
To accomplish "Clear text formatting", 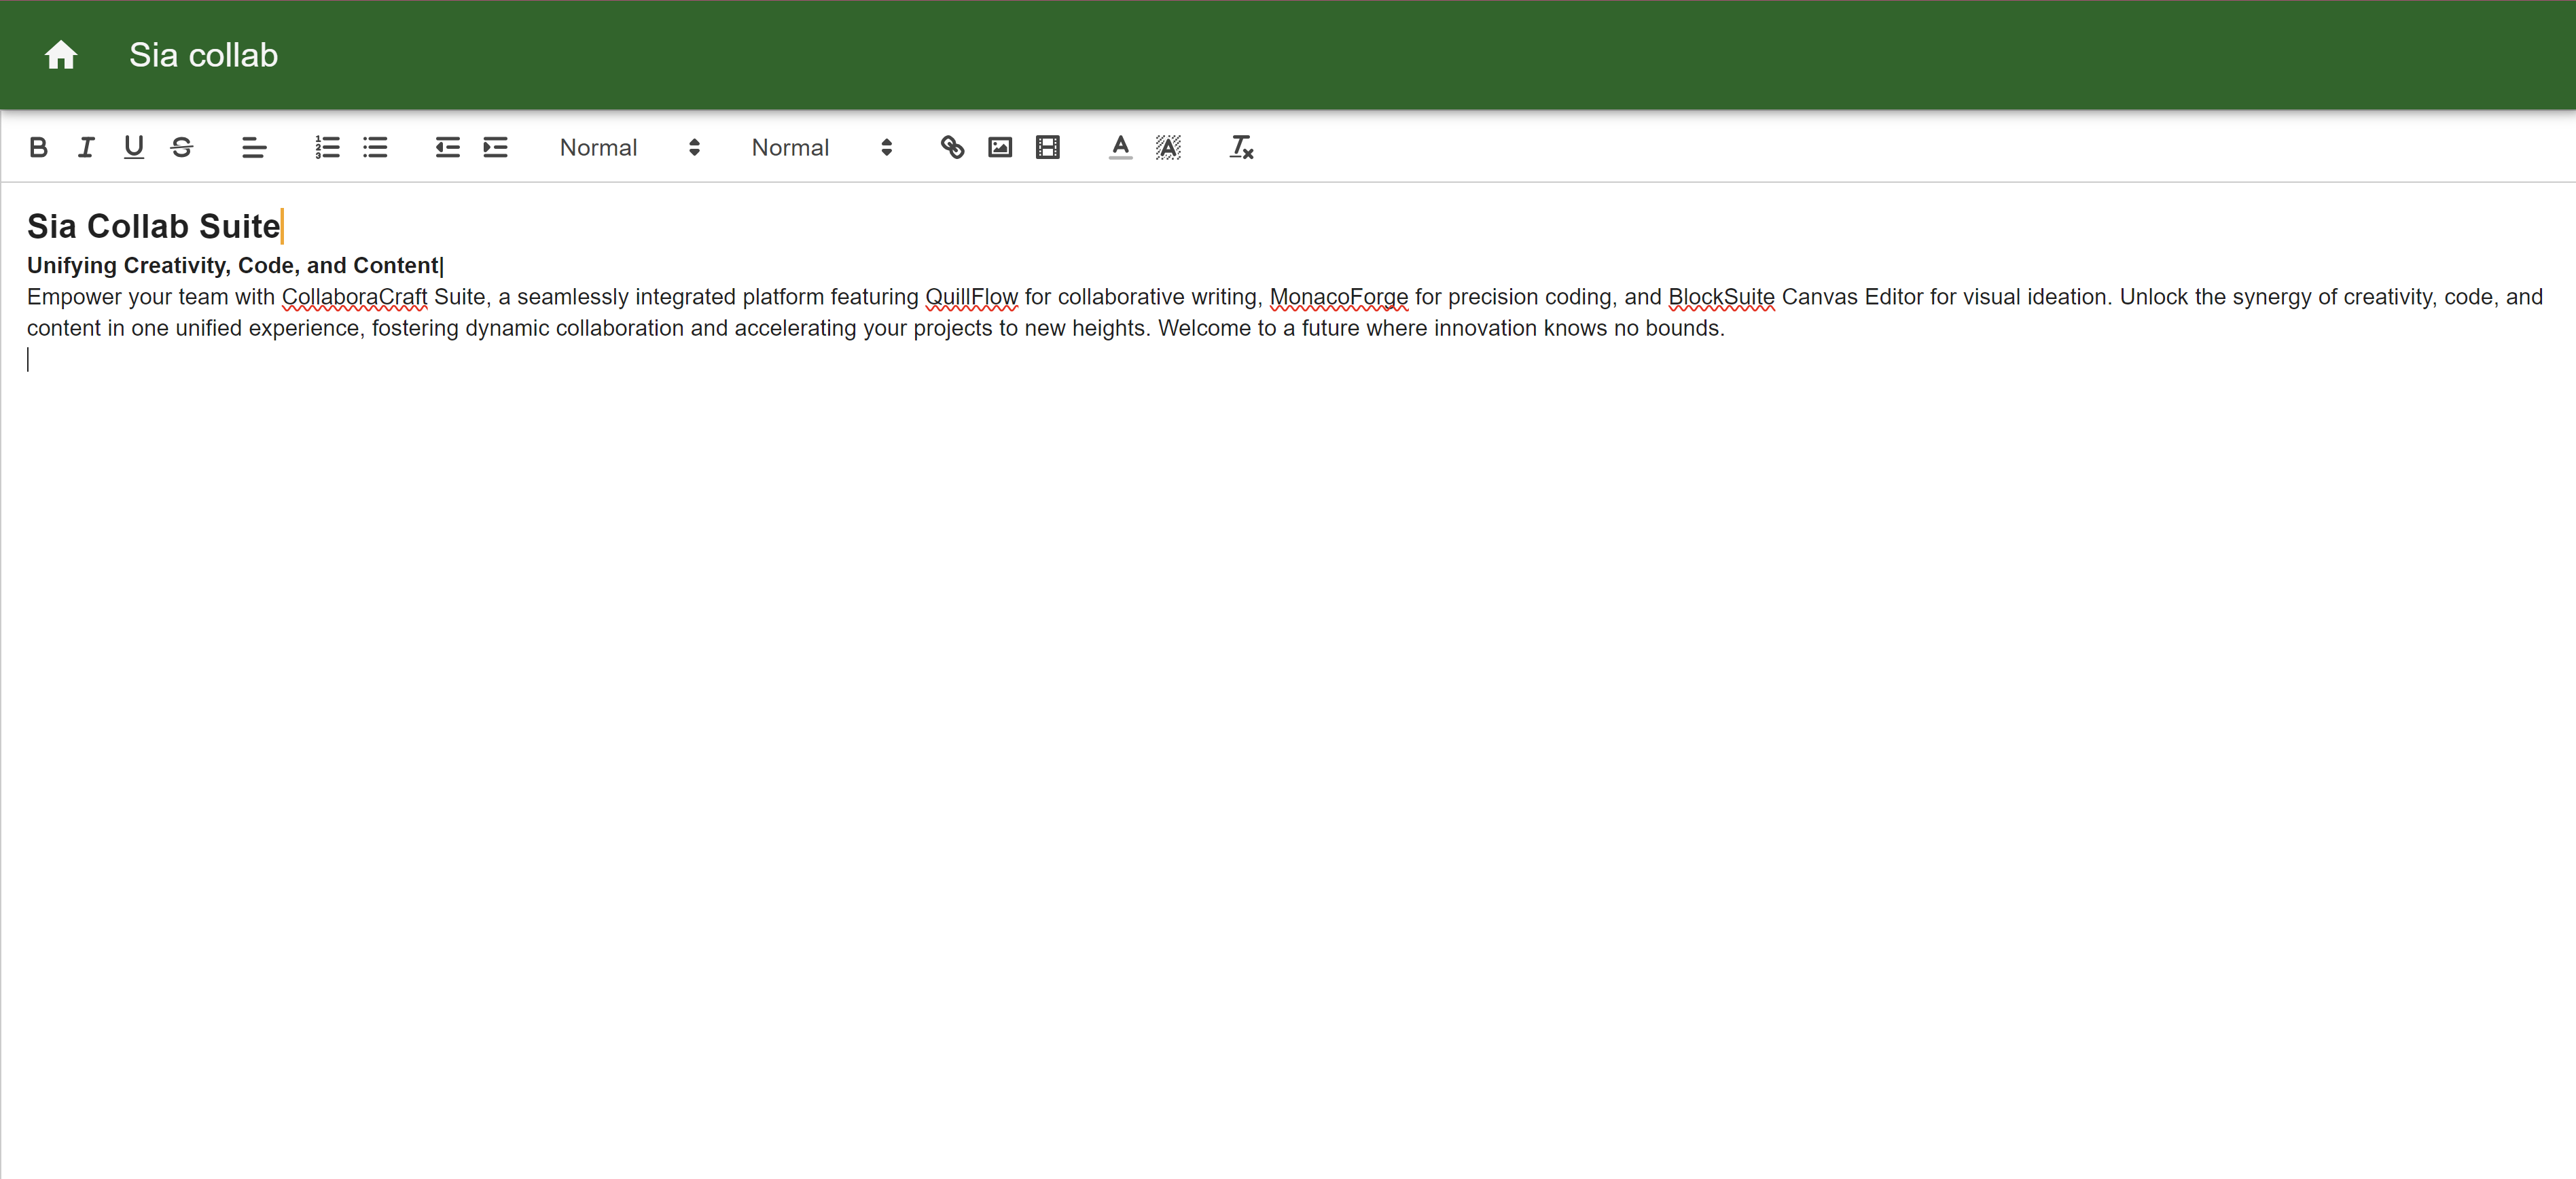I will pyautogui.click(x=1241, y=148).
